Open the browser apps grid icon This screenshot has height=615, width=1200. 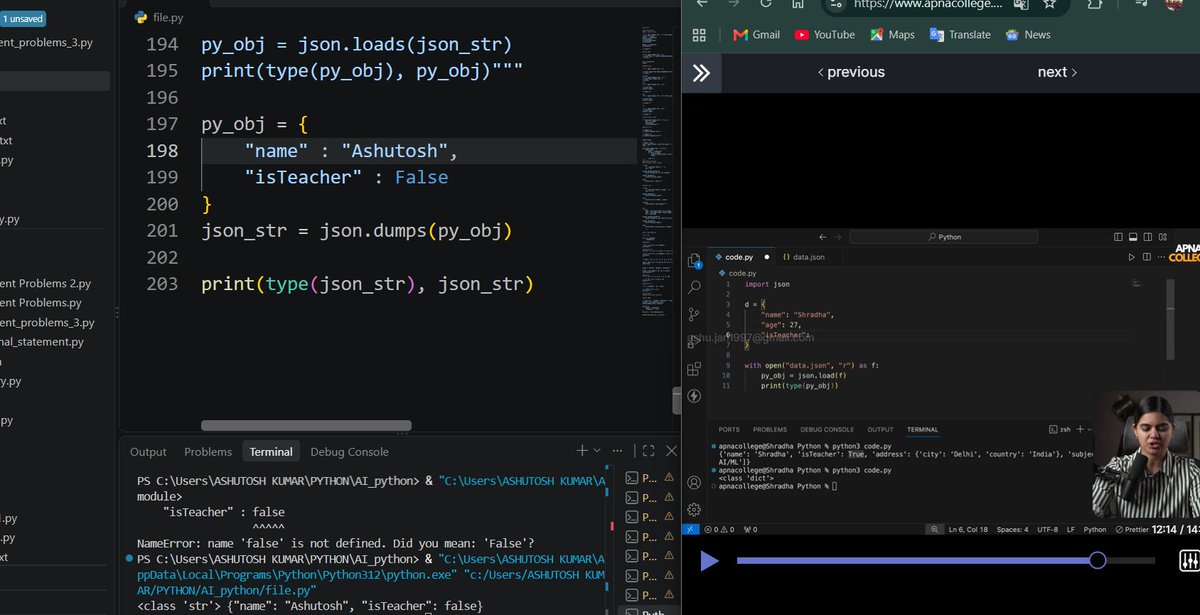point(699,34)
